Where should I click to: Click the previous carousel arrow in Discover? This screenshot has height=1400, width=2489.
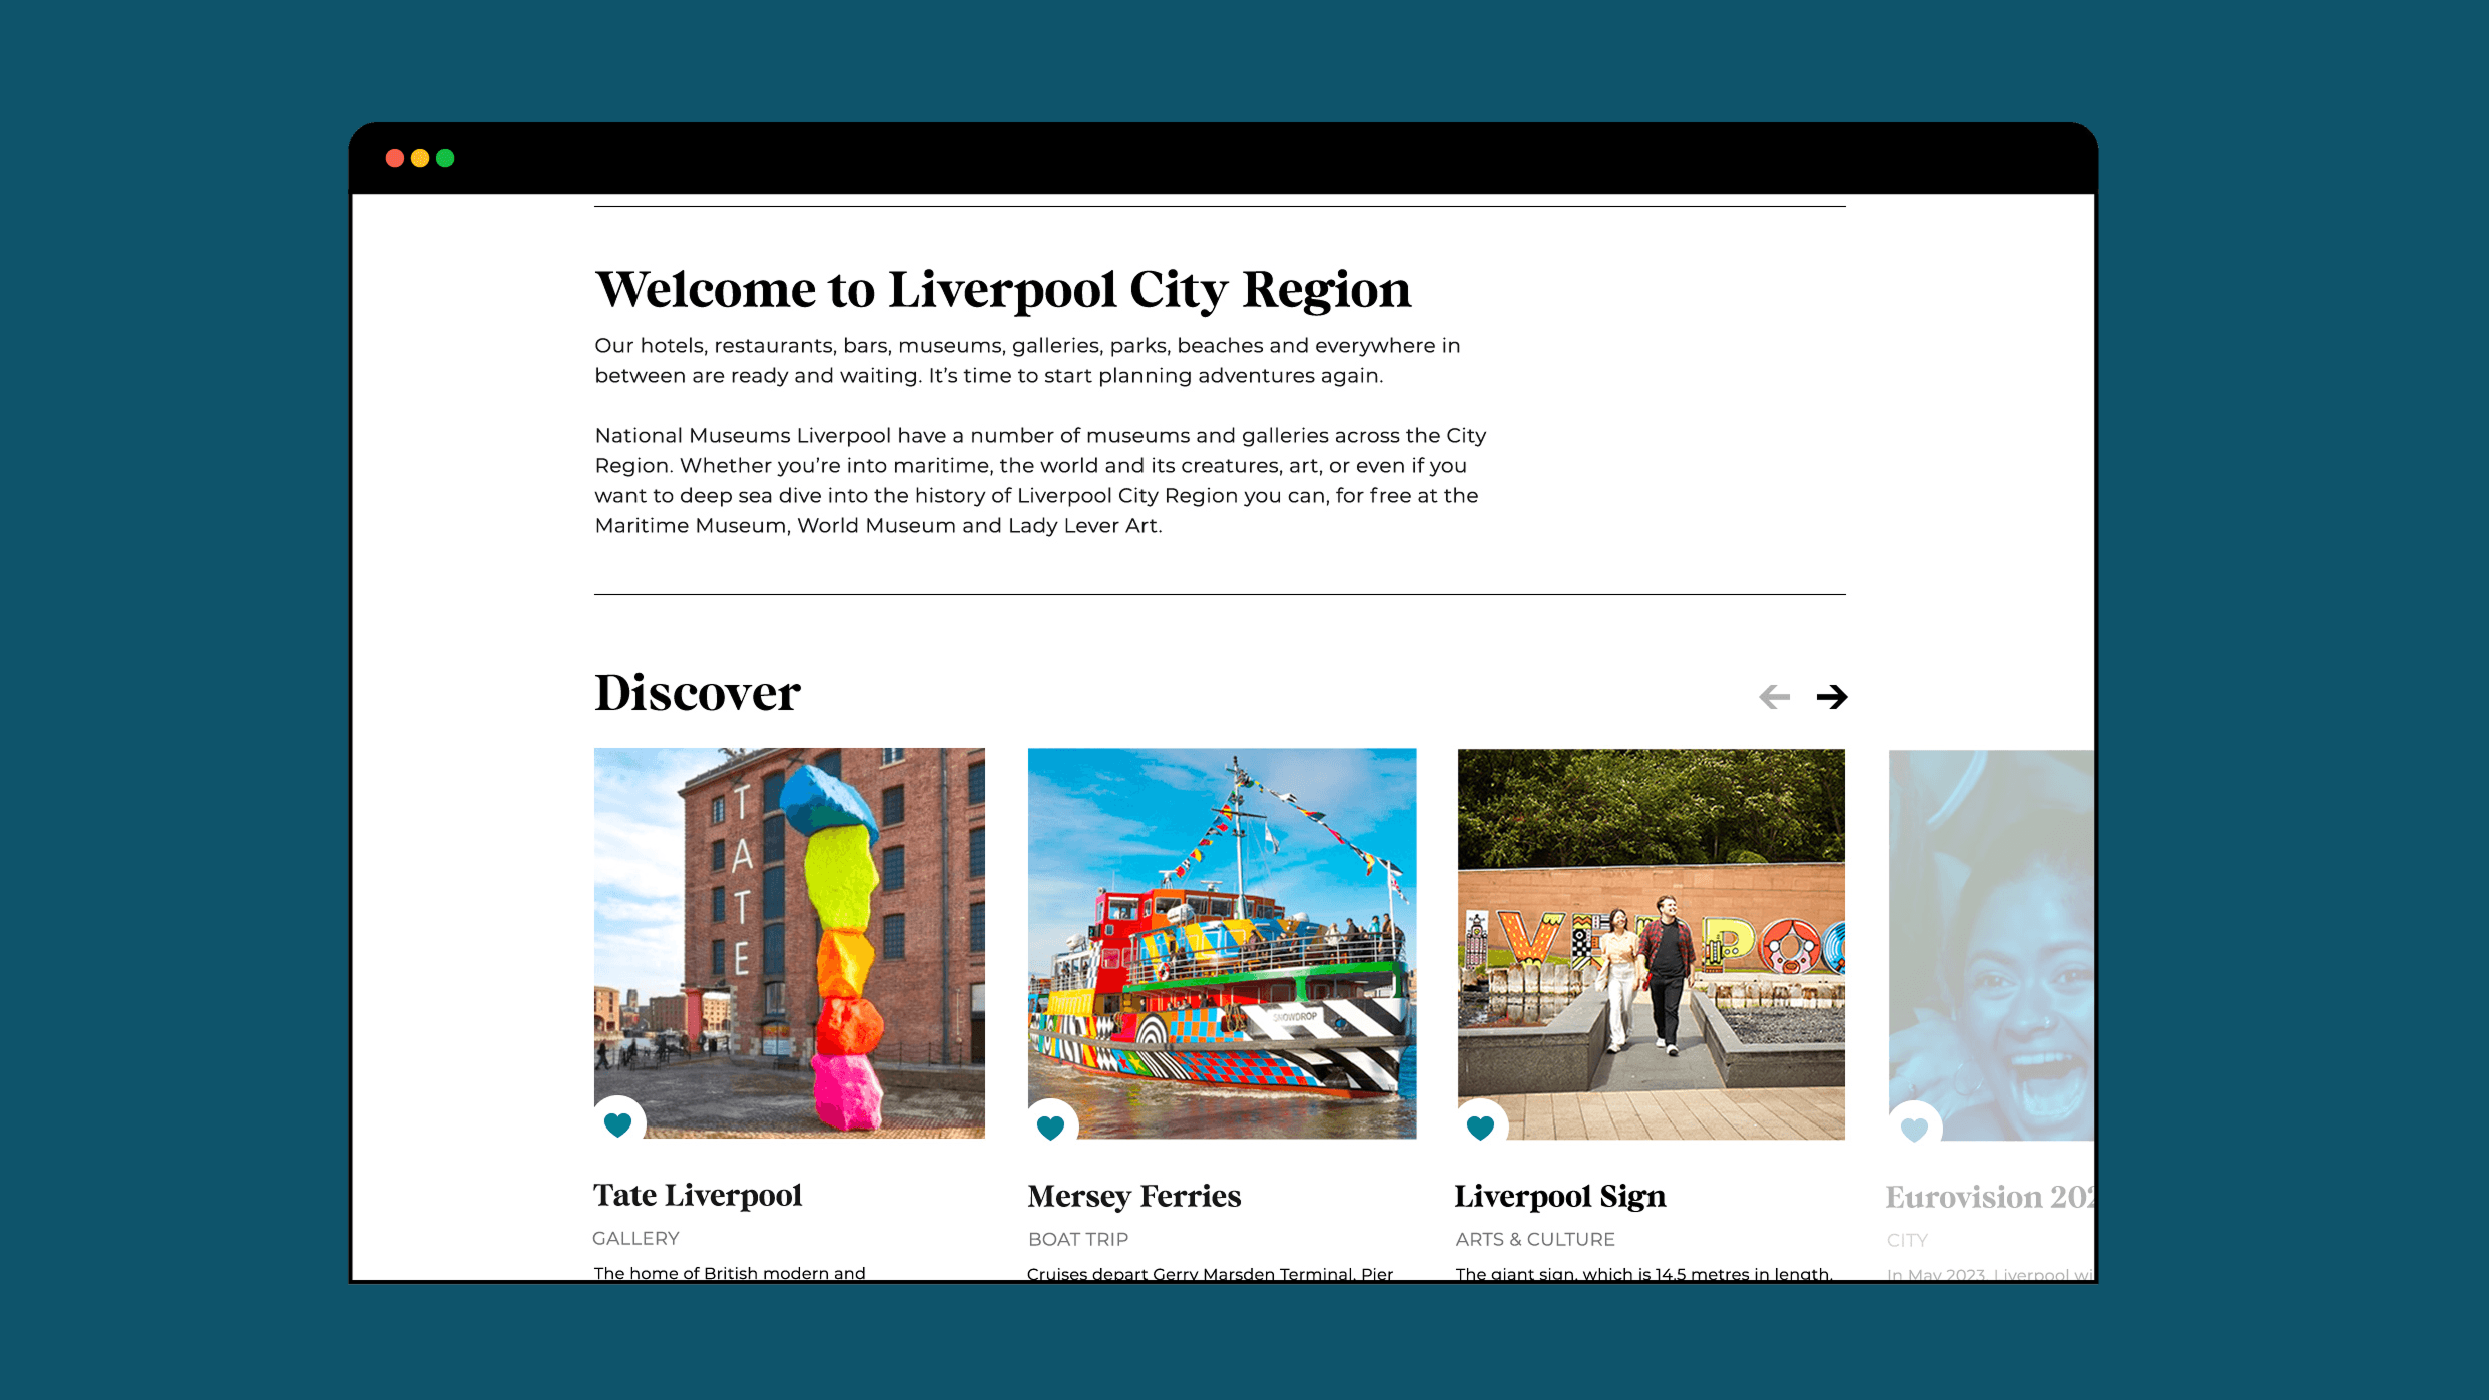(x=1774, y=696)
